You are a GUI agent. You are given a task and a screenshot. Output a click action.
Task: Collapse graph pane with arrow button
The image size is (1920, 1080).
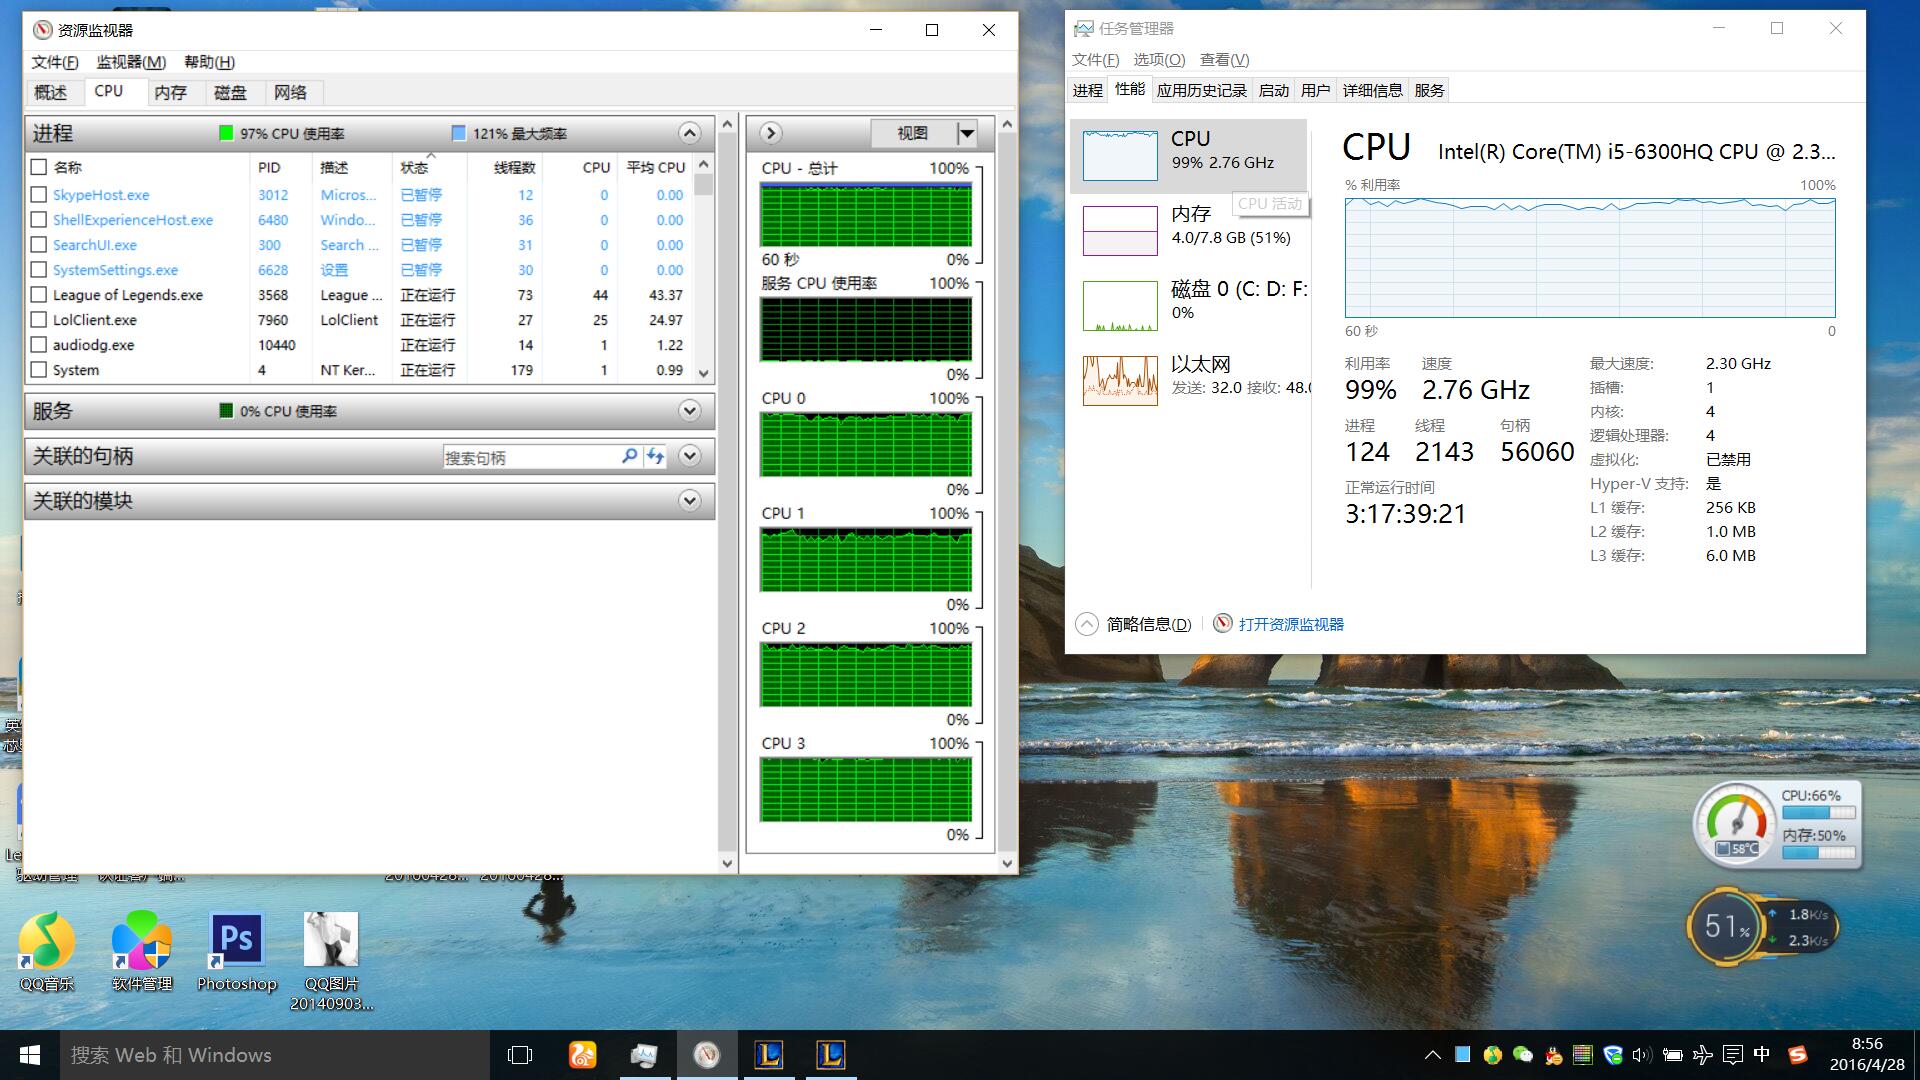click(770, 133)
